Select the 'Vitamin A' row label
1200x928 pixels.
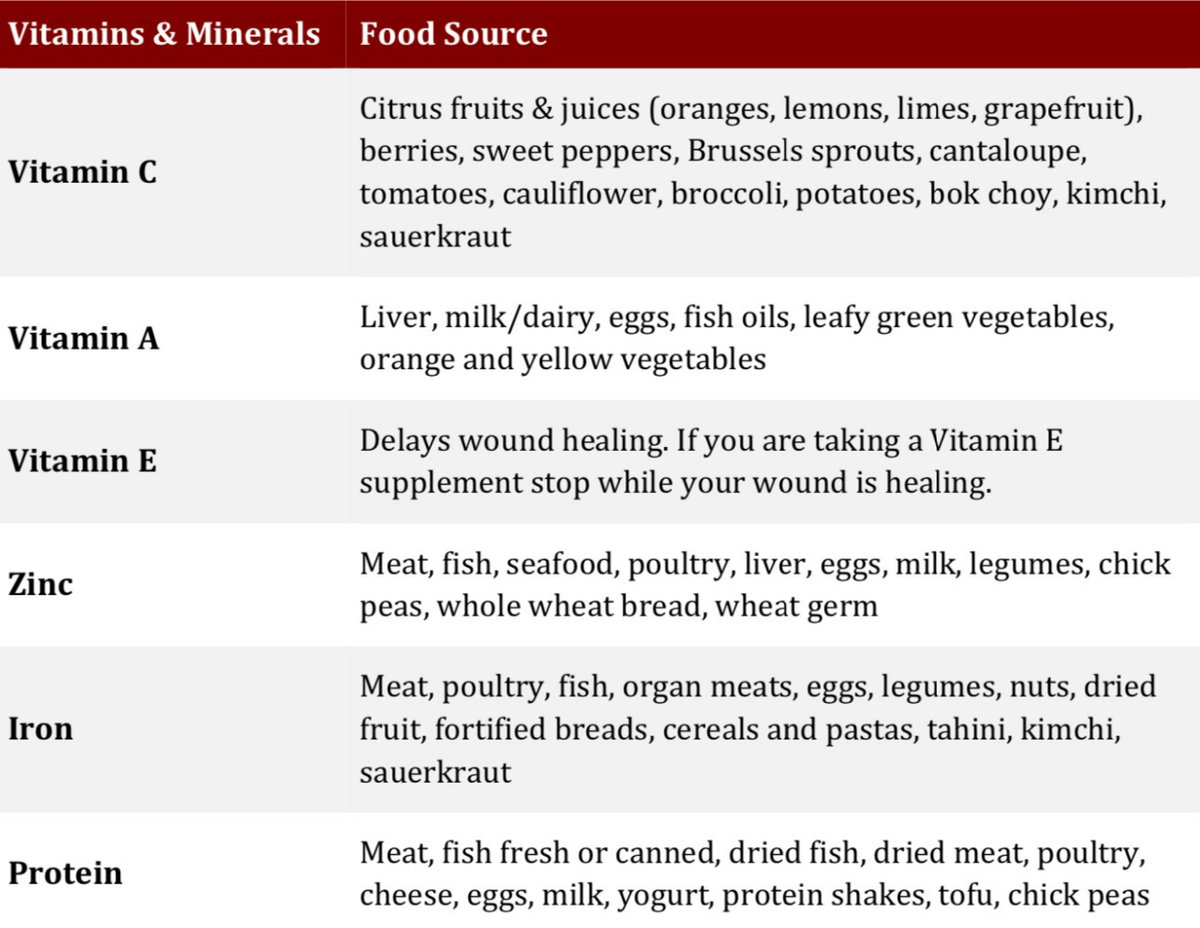pyautogui.click(x=84, y=338)
